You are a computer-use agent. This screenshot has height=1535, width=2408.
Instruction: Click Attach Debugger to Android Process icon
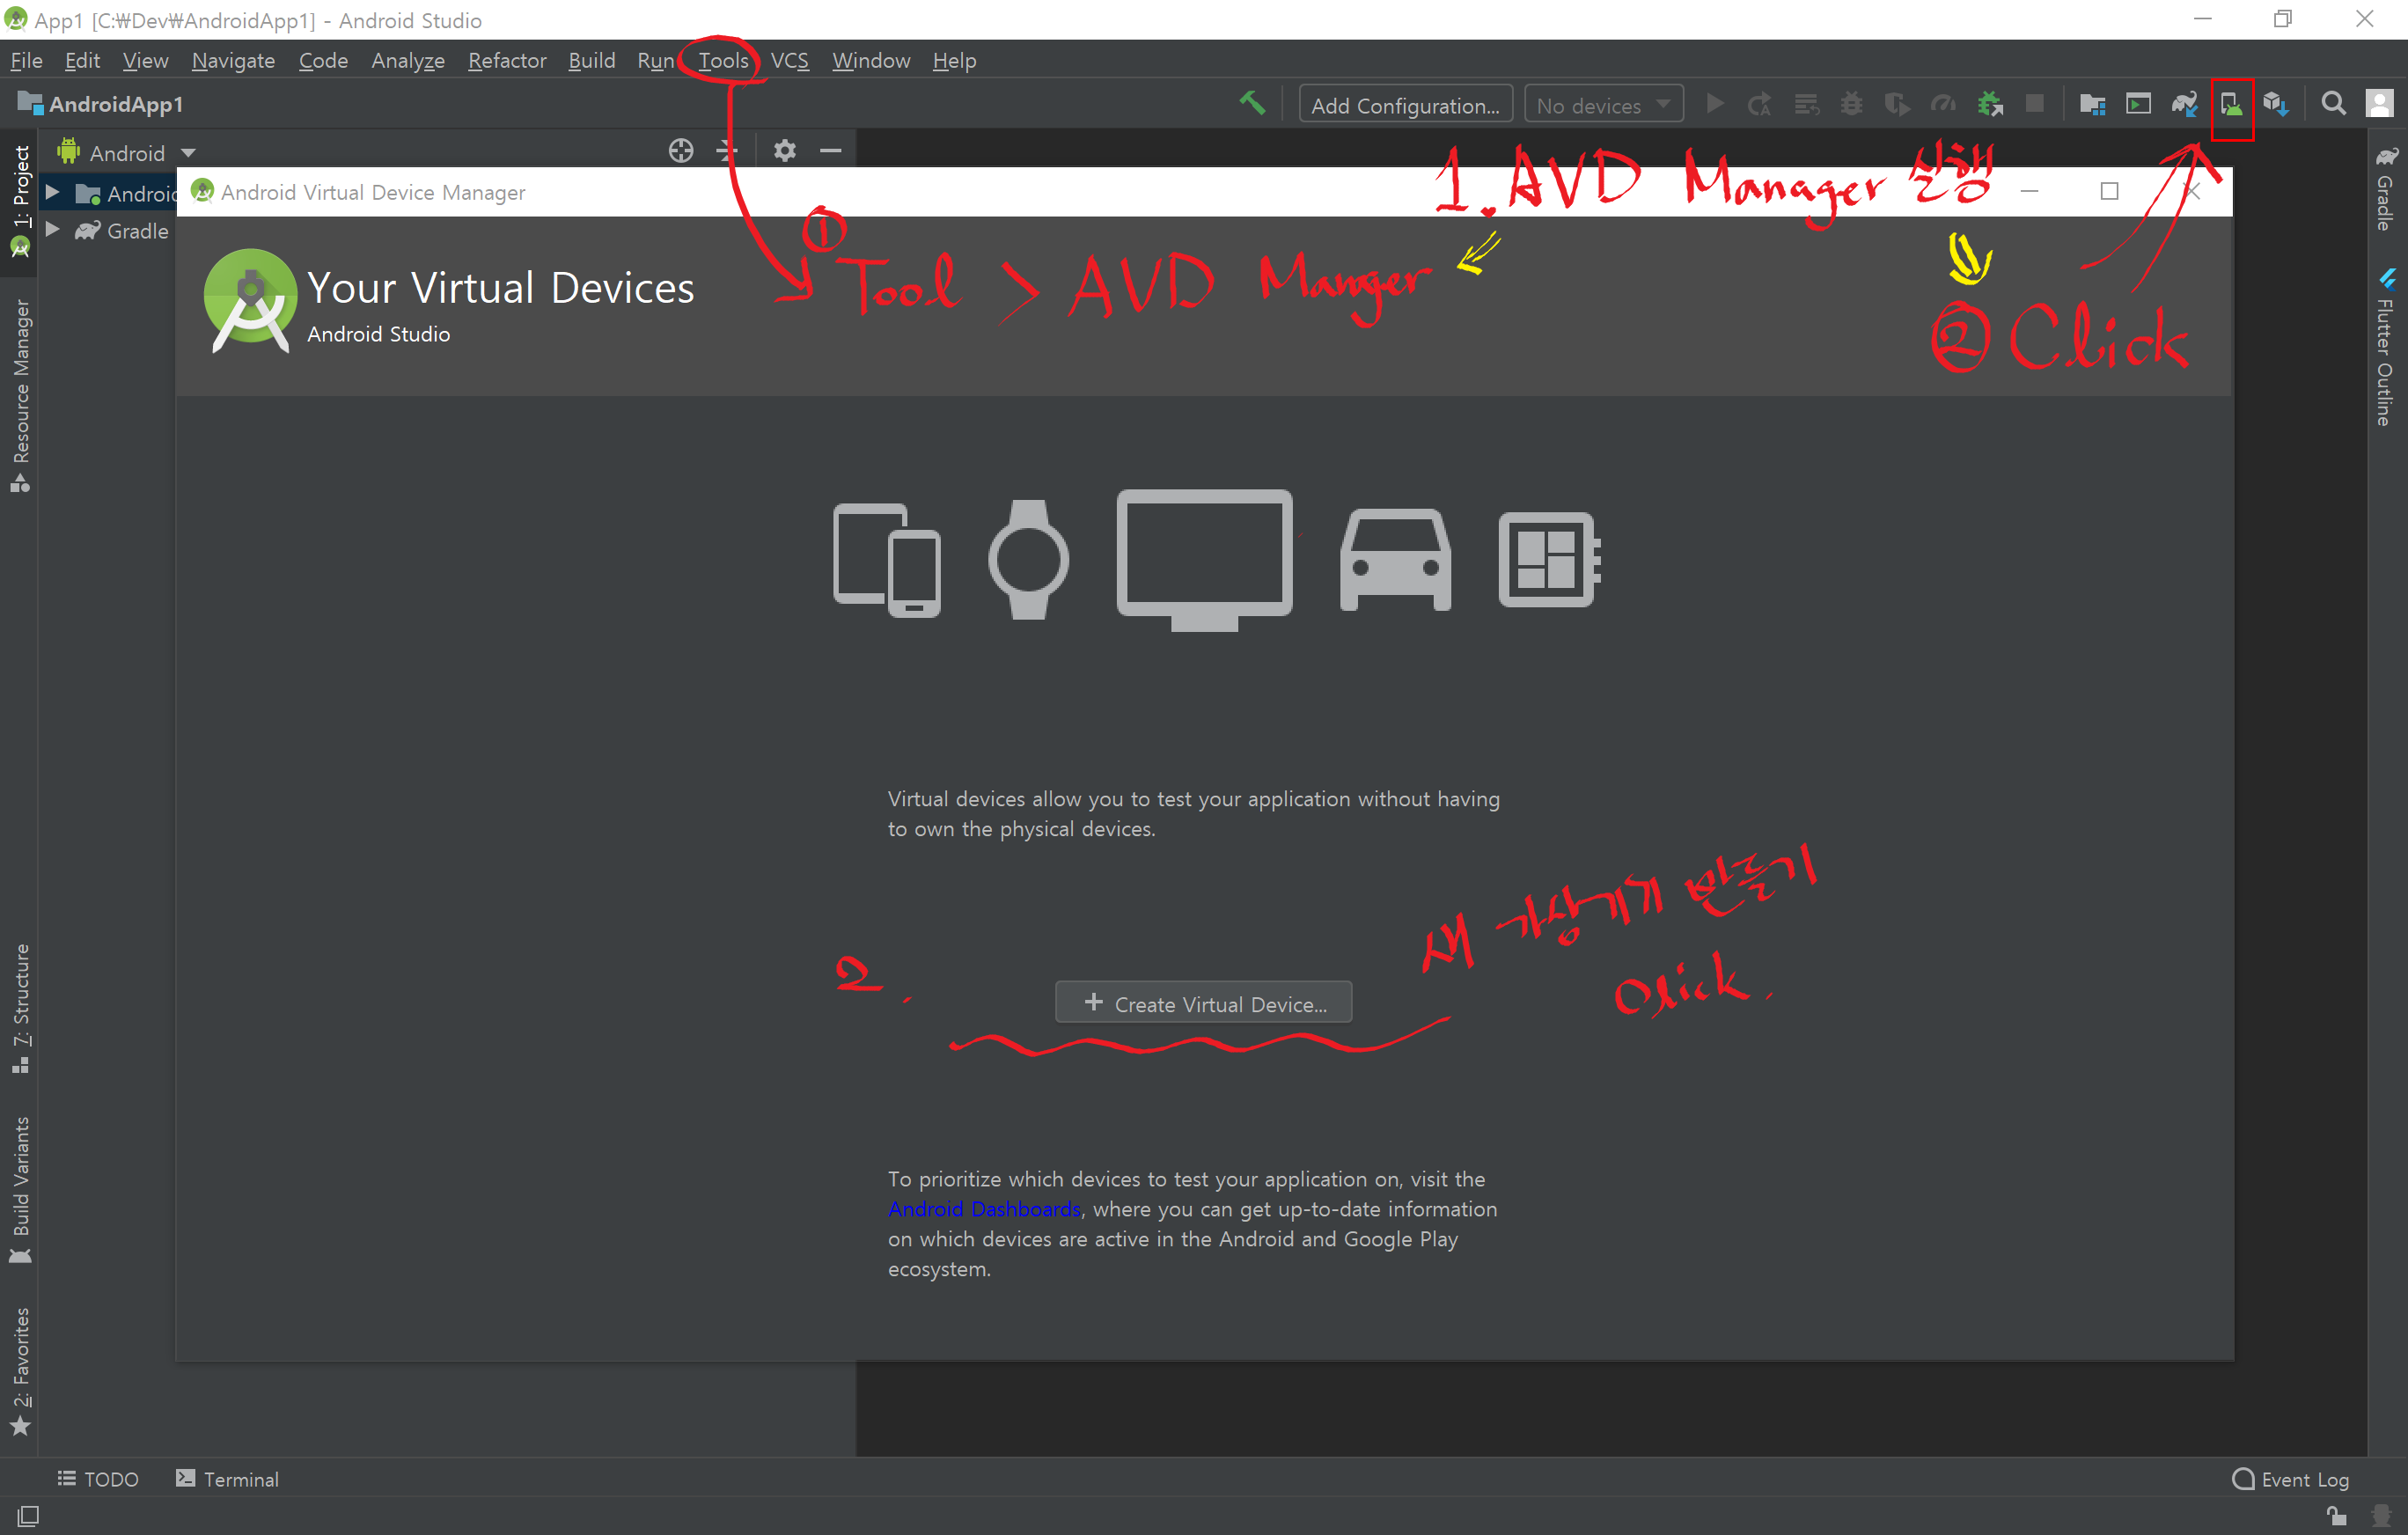tap(1990, 104)
